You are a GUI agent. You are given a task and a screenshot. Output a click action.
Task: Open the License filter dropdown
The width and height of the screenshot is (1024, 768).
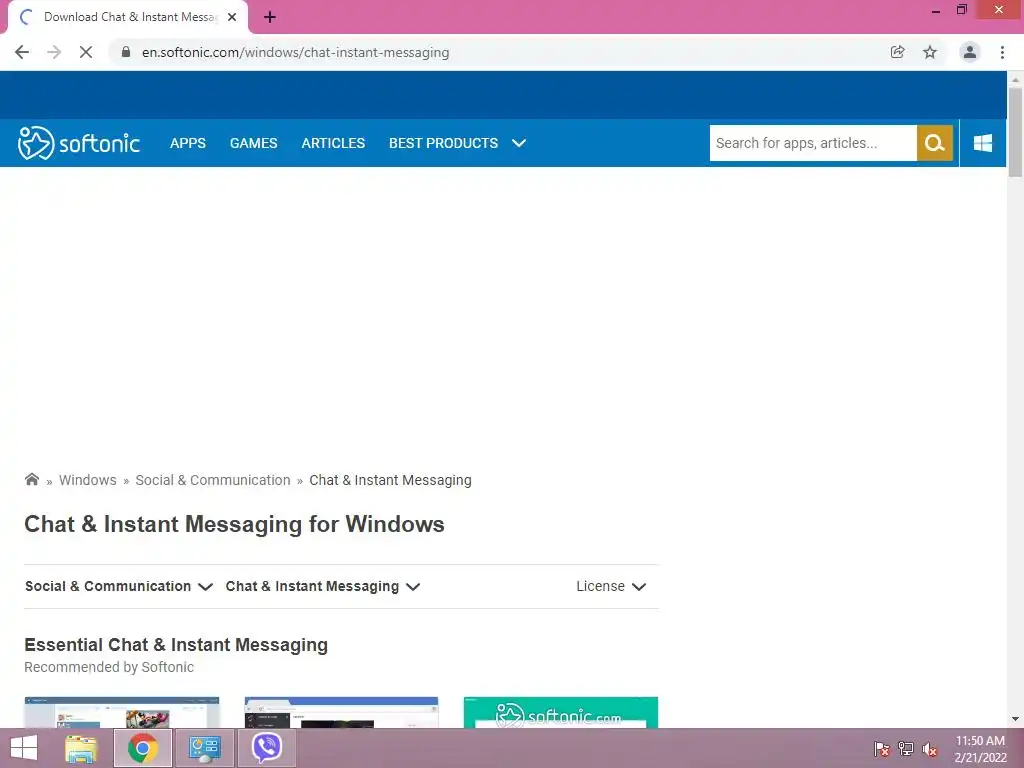[611, 586]
